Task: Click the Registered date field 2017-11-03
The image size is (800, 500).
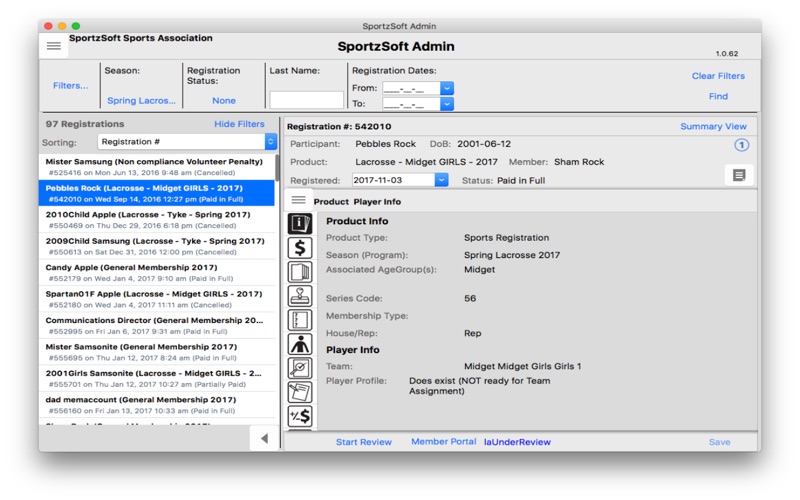Action: pyautogui.click(x=393, y=180)
